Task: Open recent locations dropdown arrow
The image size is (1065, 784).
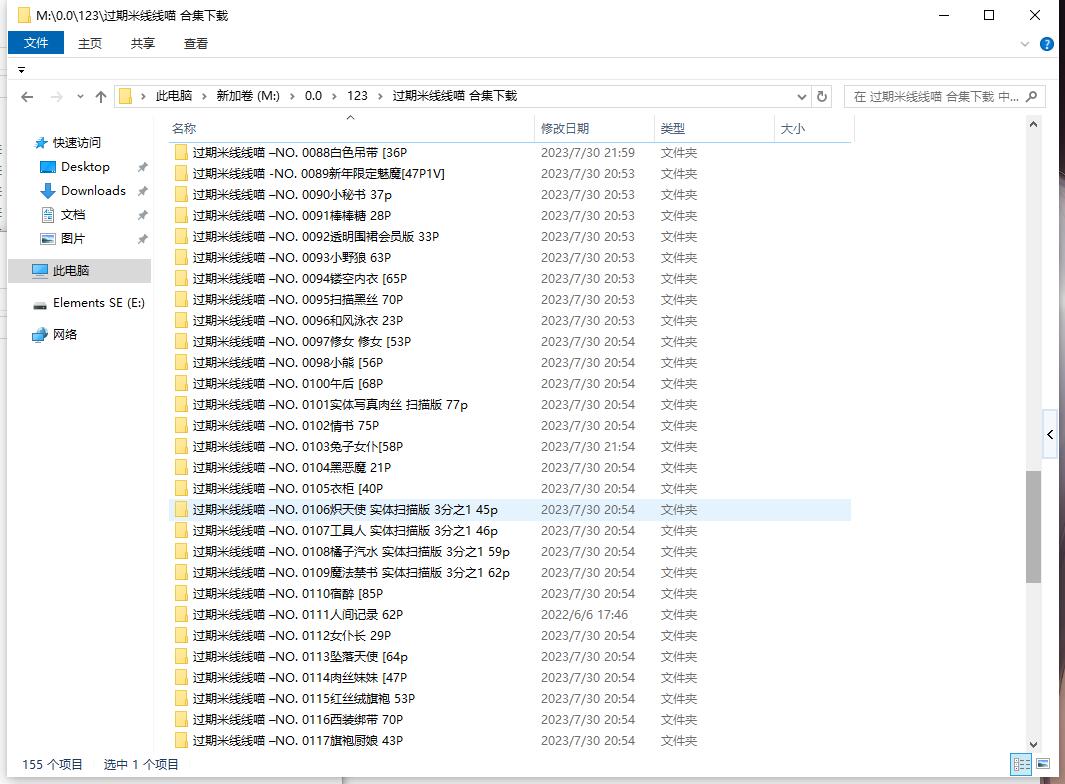Action: 79,97
